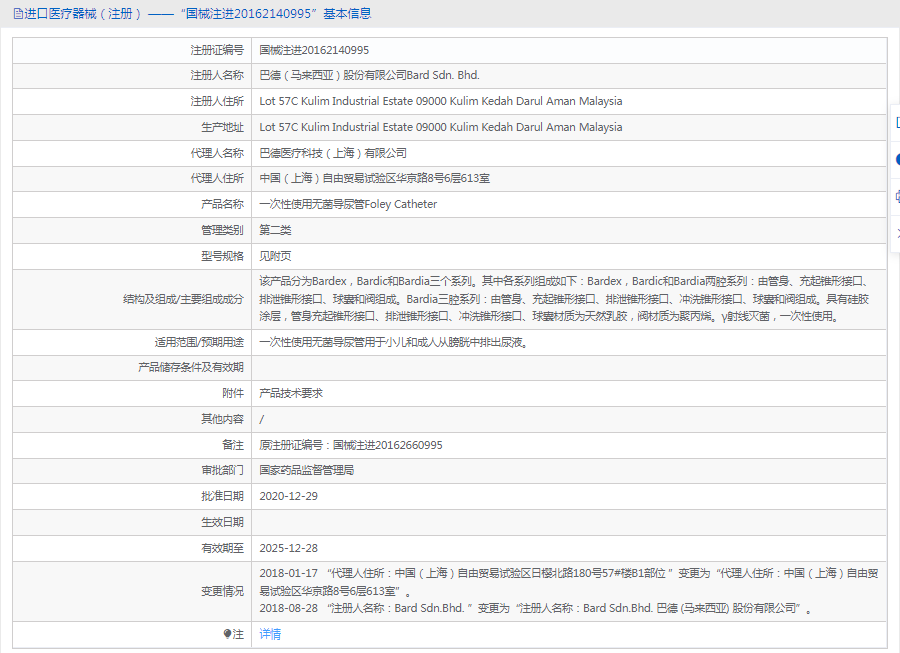Click the 适用范围/预期用途 row label
The image size is (900, 653).
pyautogui.click(x=199, y=343)
